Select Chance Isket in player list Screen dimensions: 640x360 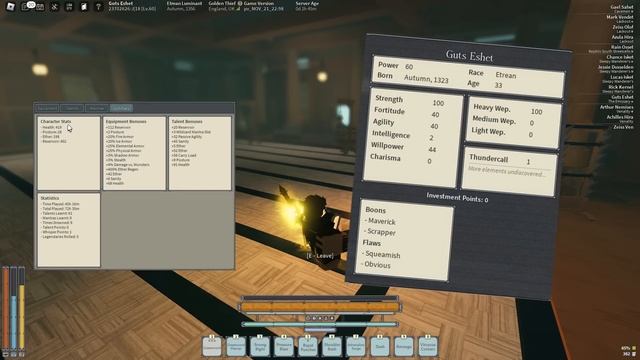point(620,57)
